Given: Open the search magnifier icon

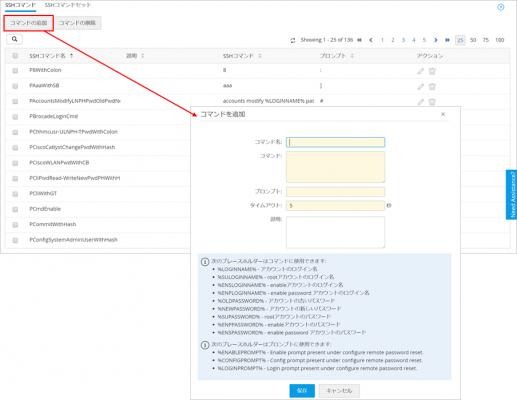Looking at the screenshot, I should [14, 39].
